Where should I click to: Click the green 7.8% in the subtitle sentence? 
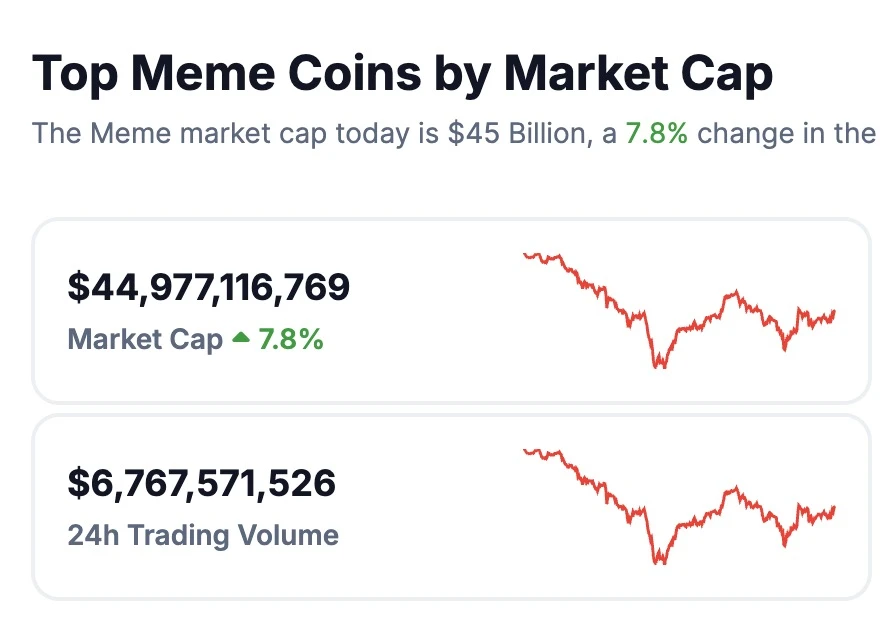pos(657,133)
